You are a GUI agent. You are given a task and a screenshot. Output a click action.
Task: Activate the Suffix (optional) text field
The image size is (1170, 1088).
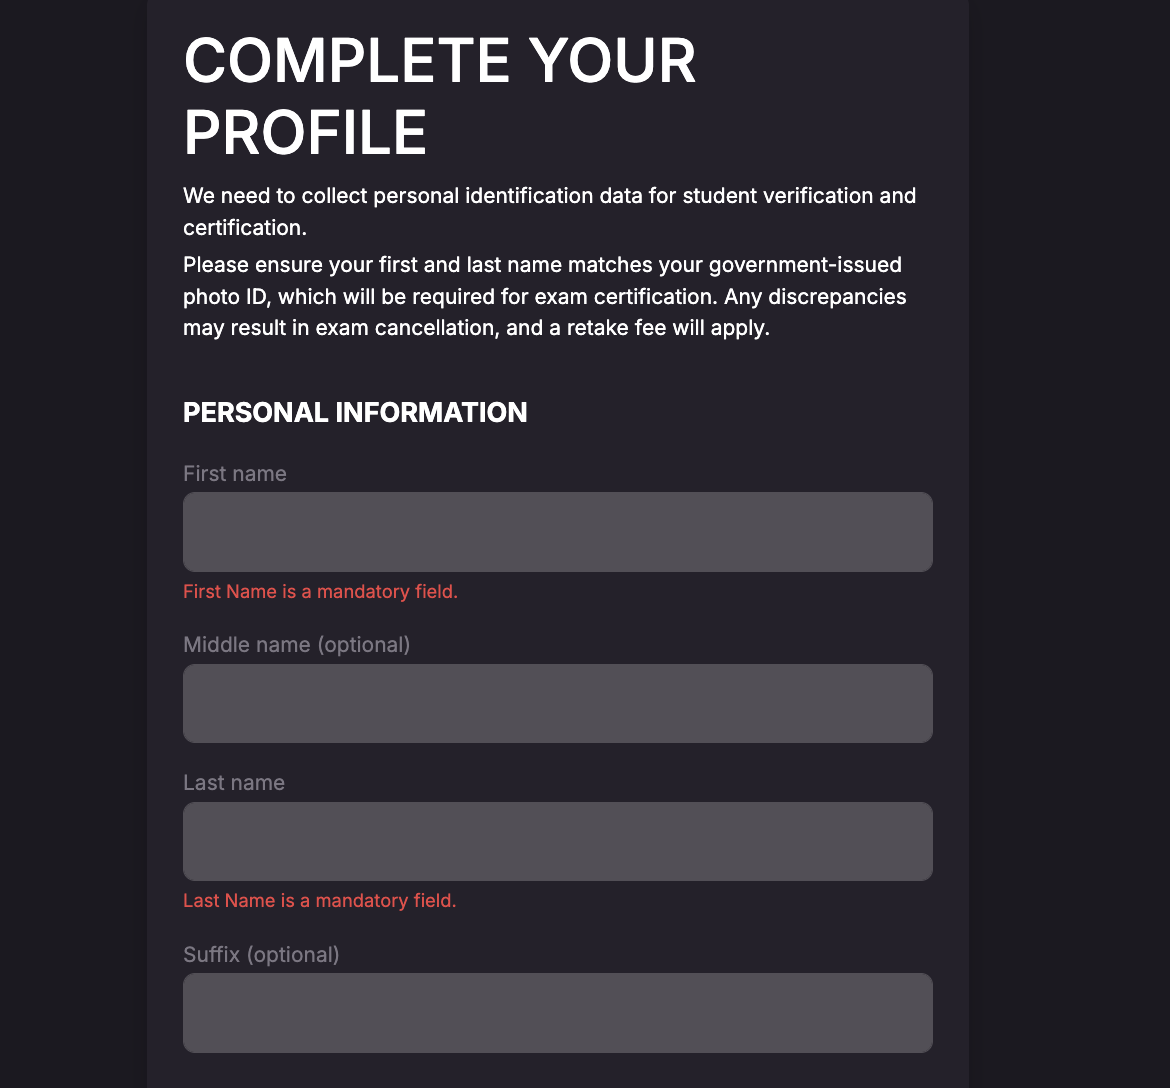tap(557, 1013)
